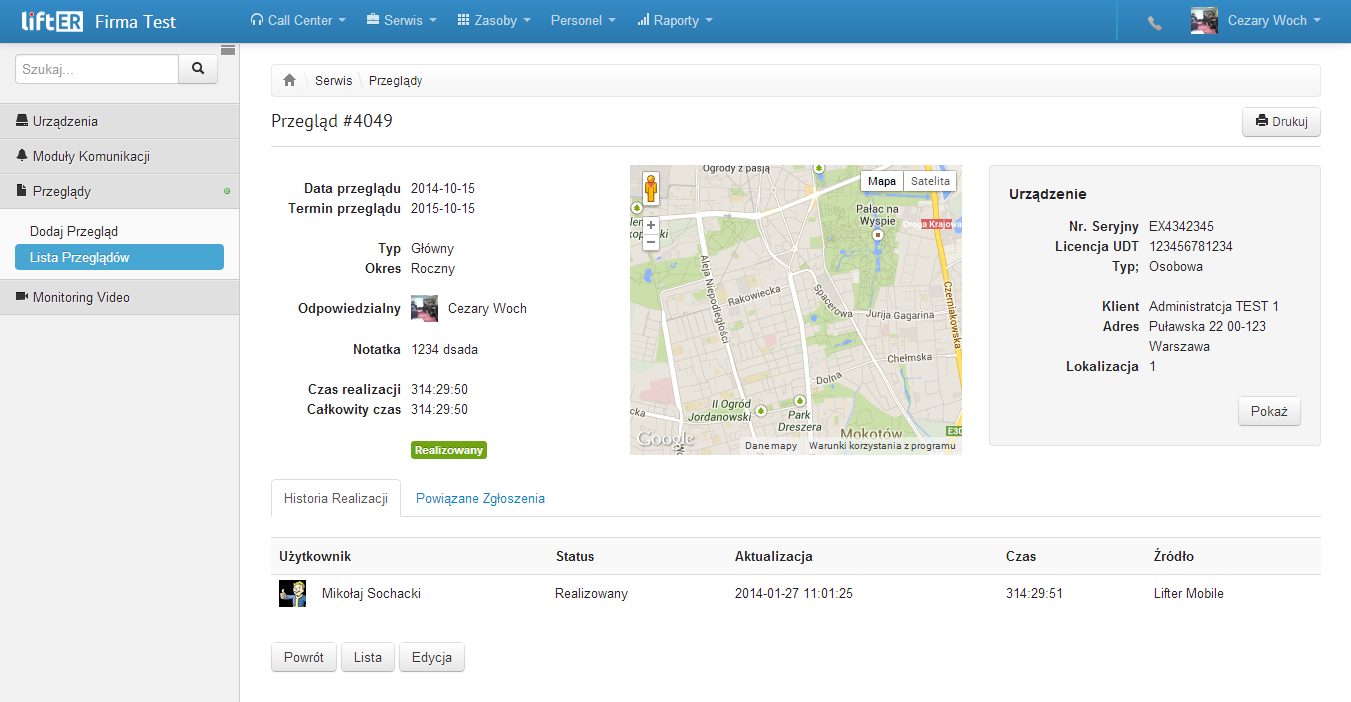Screen dimensions: 1351x702
Task: Zoom in on the map
Action: [x=651, y=225]
